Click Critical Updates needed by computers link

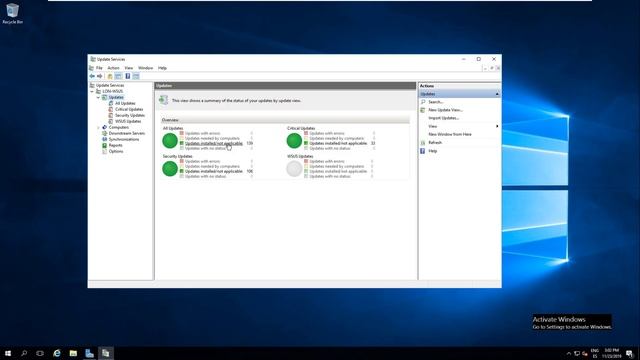[x=337, y=139]
